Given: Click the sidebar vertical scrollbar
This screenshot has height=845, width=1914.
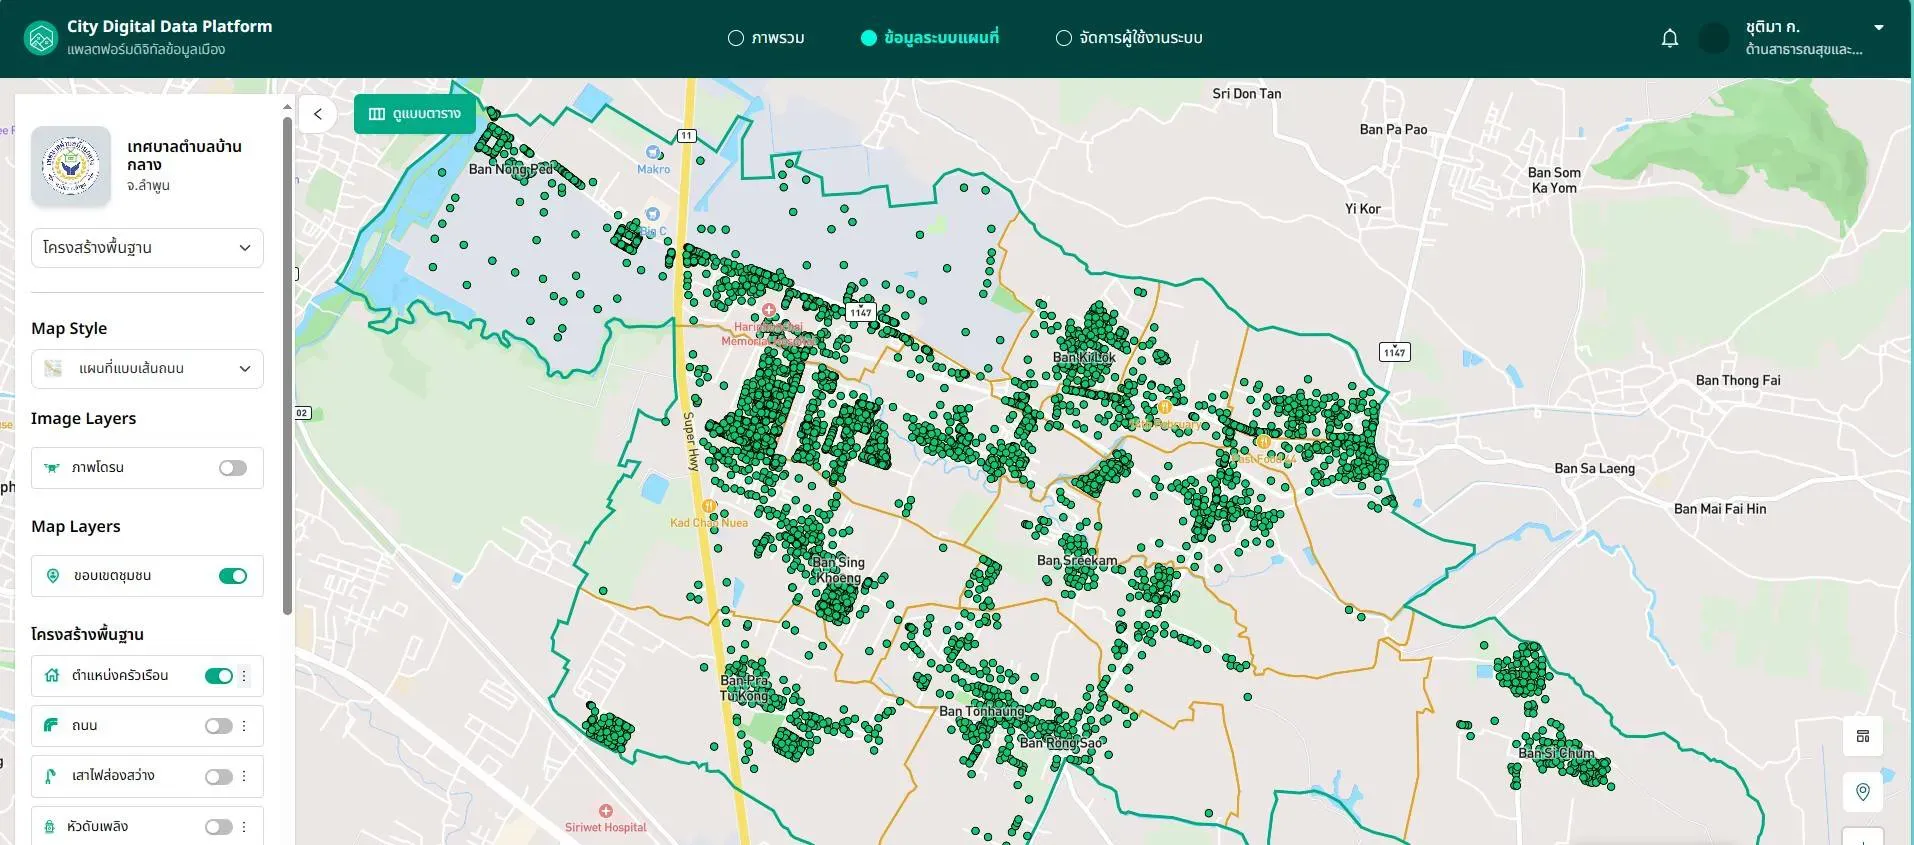Looking at the screenshot, I should pos(288,365).
